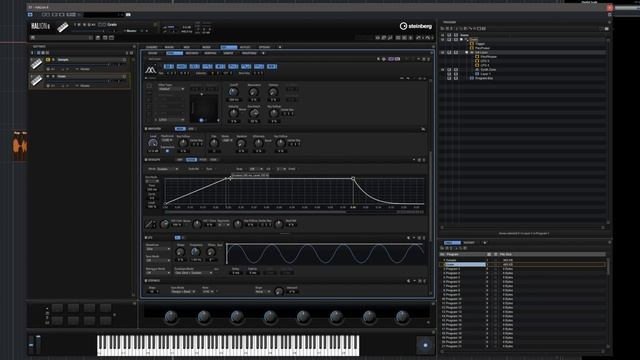Select the Amp envelope tab
This screenshot has height=360, width=640.
tap(180, 160)
